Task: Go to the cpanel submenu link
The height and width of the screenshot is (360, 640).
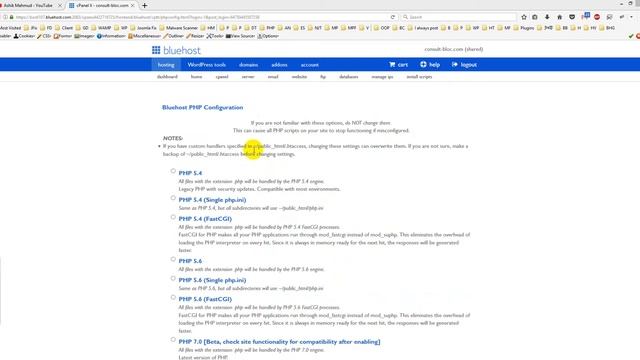Action: (222, 77)
